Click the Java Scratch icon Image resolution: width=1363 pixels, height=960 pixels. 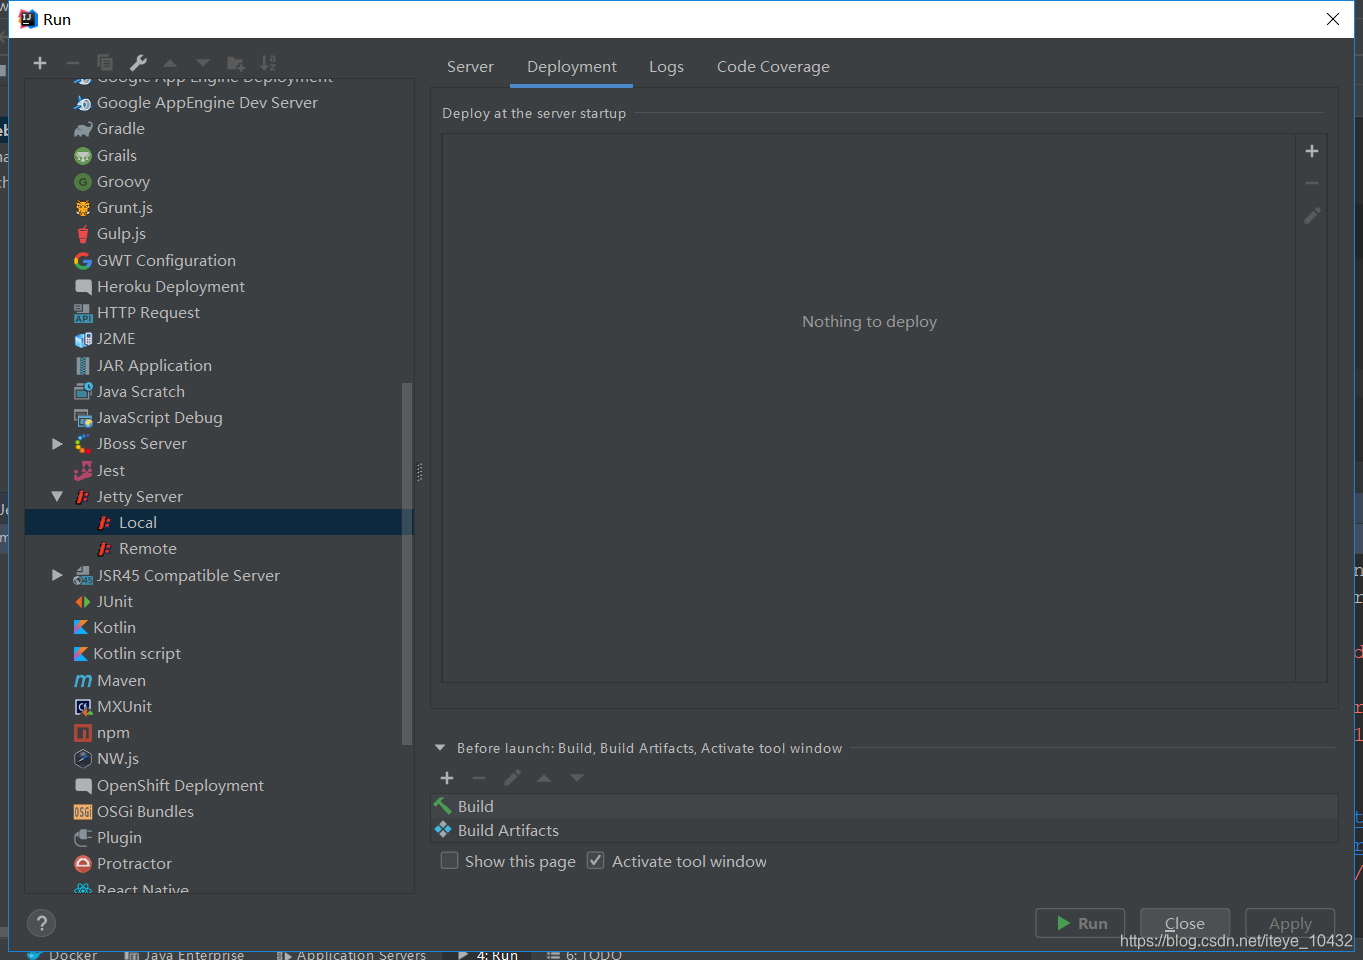(x=83, y=392)
